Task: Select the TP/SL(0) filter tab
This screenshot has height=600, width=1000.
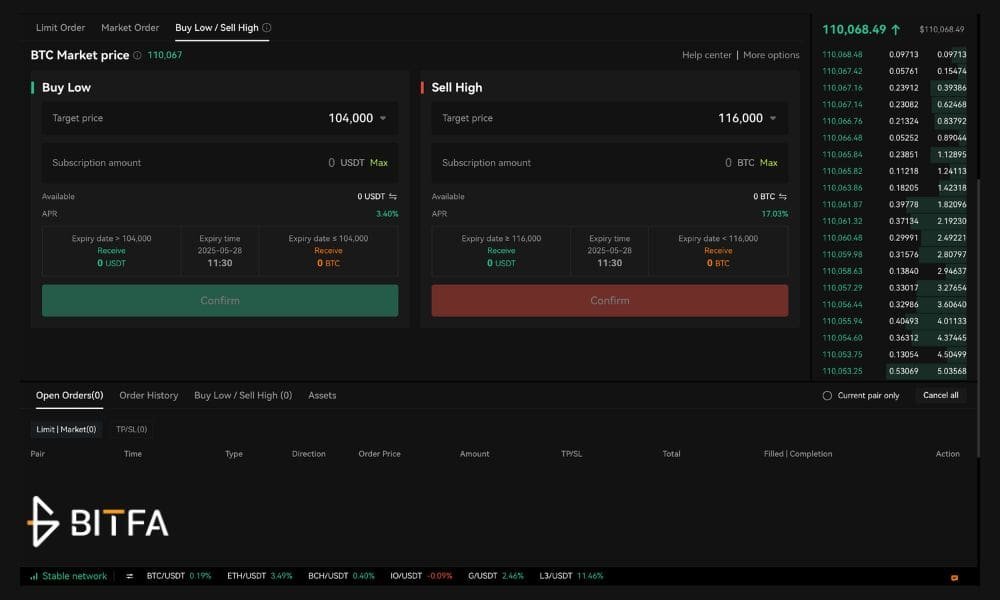Action: pos(131,429)
